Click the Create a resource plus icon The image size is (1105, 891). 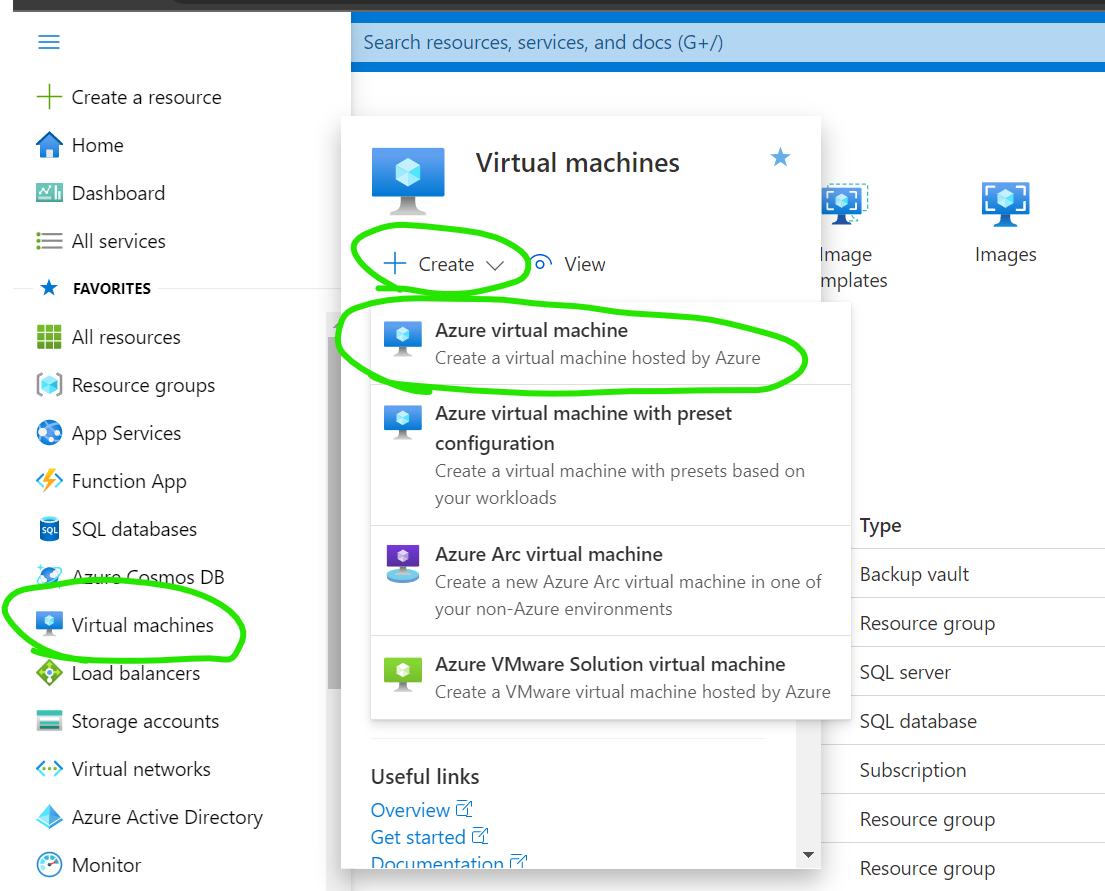pyautogui.click(x=49, y=97)
